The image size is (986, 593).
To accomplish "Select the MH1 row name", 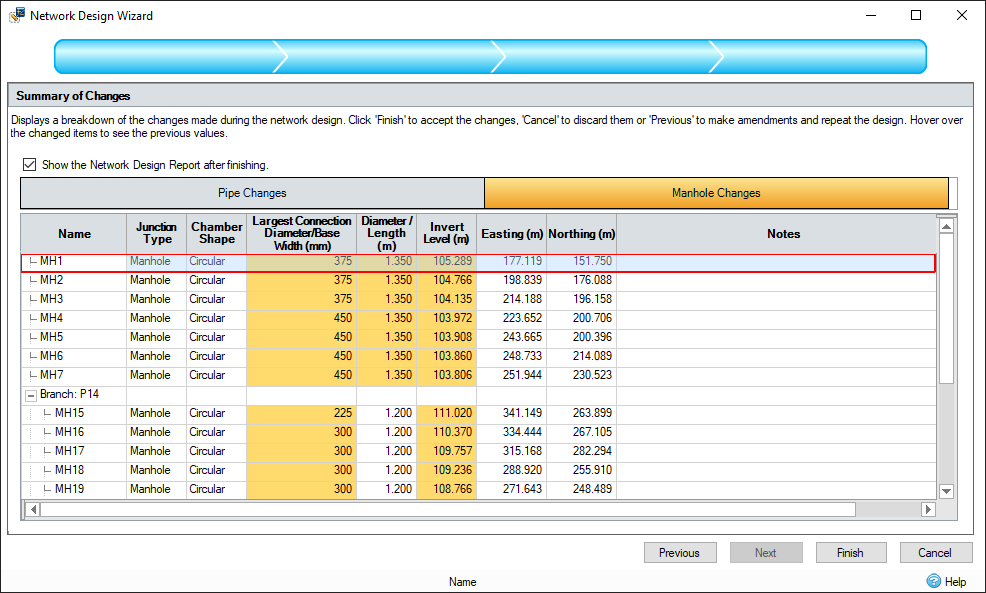I will point(52,261).
